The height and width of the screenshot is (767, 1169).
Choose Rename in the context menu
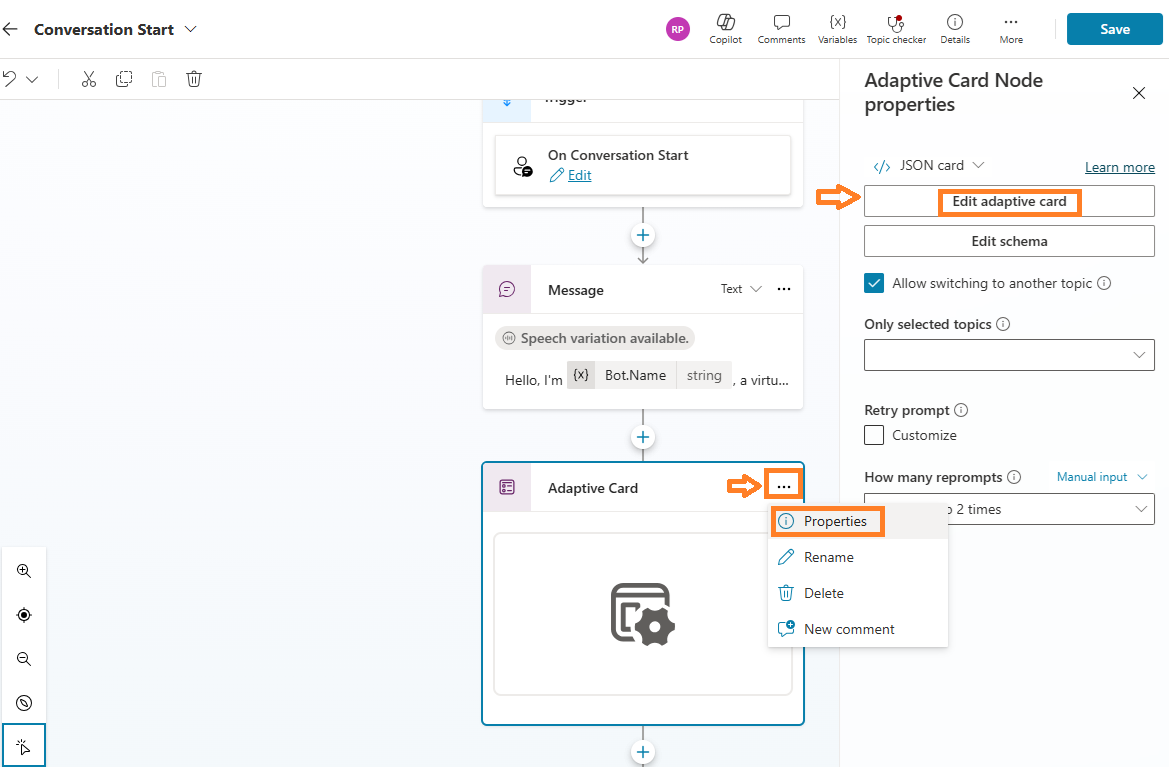828,557
